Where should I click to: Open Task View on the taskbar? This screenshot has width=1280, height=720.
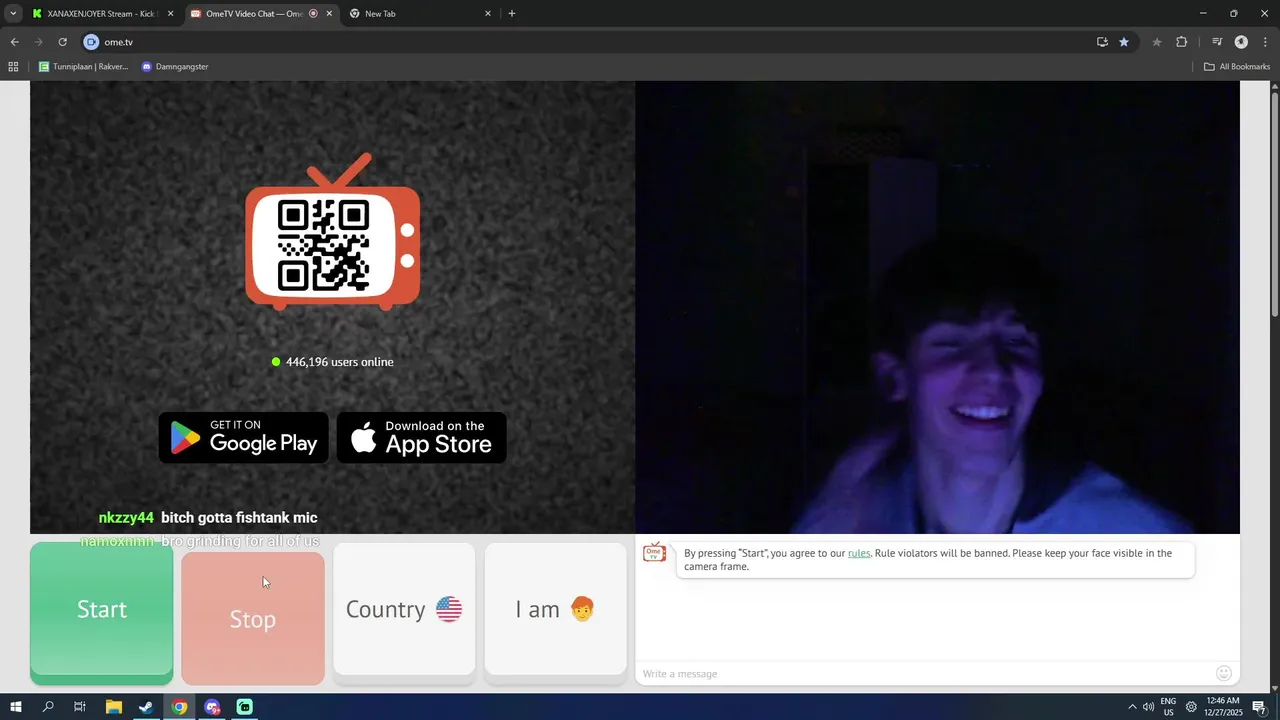point(80,707)
